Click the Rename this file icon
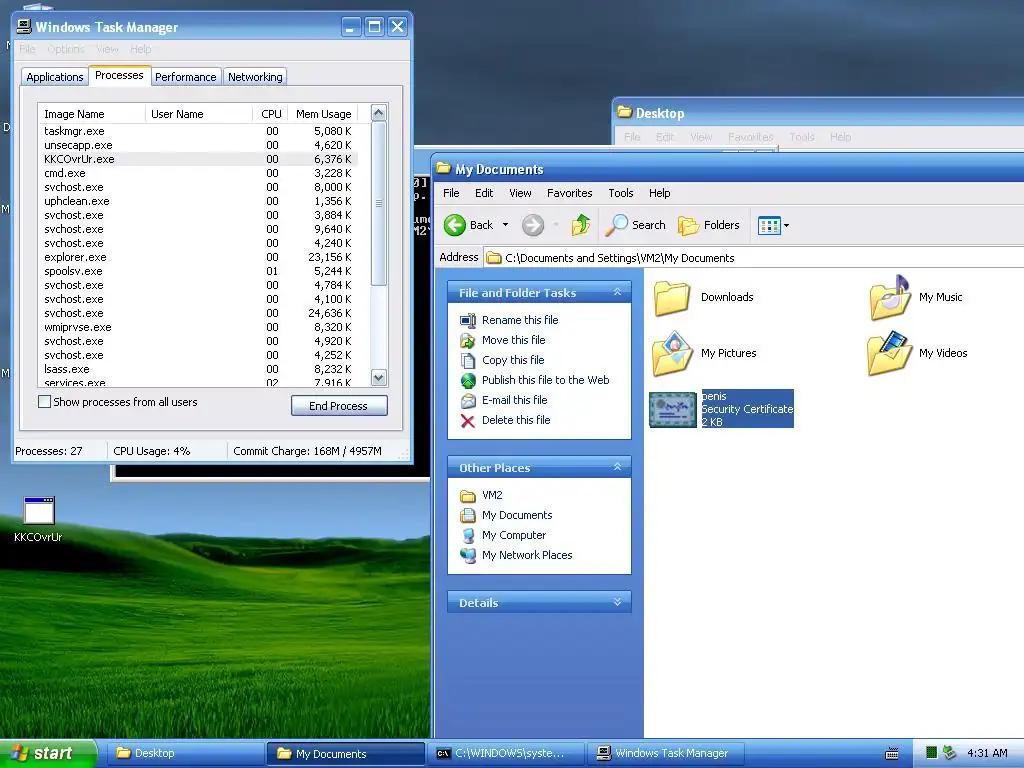The height and width of the screenshot is (768, 1024). [468, 320]
